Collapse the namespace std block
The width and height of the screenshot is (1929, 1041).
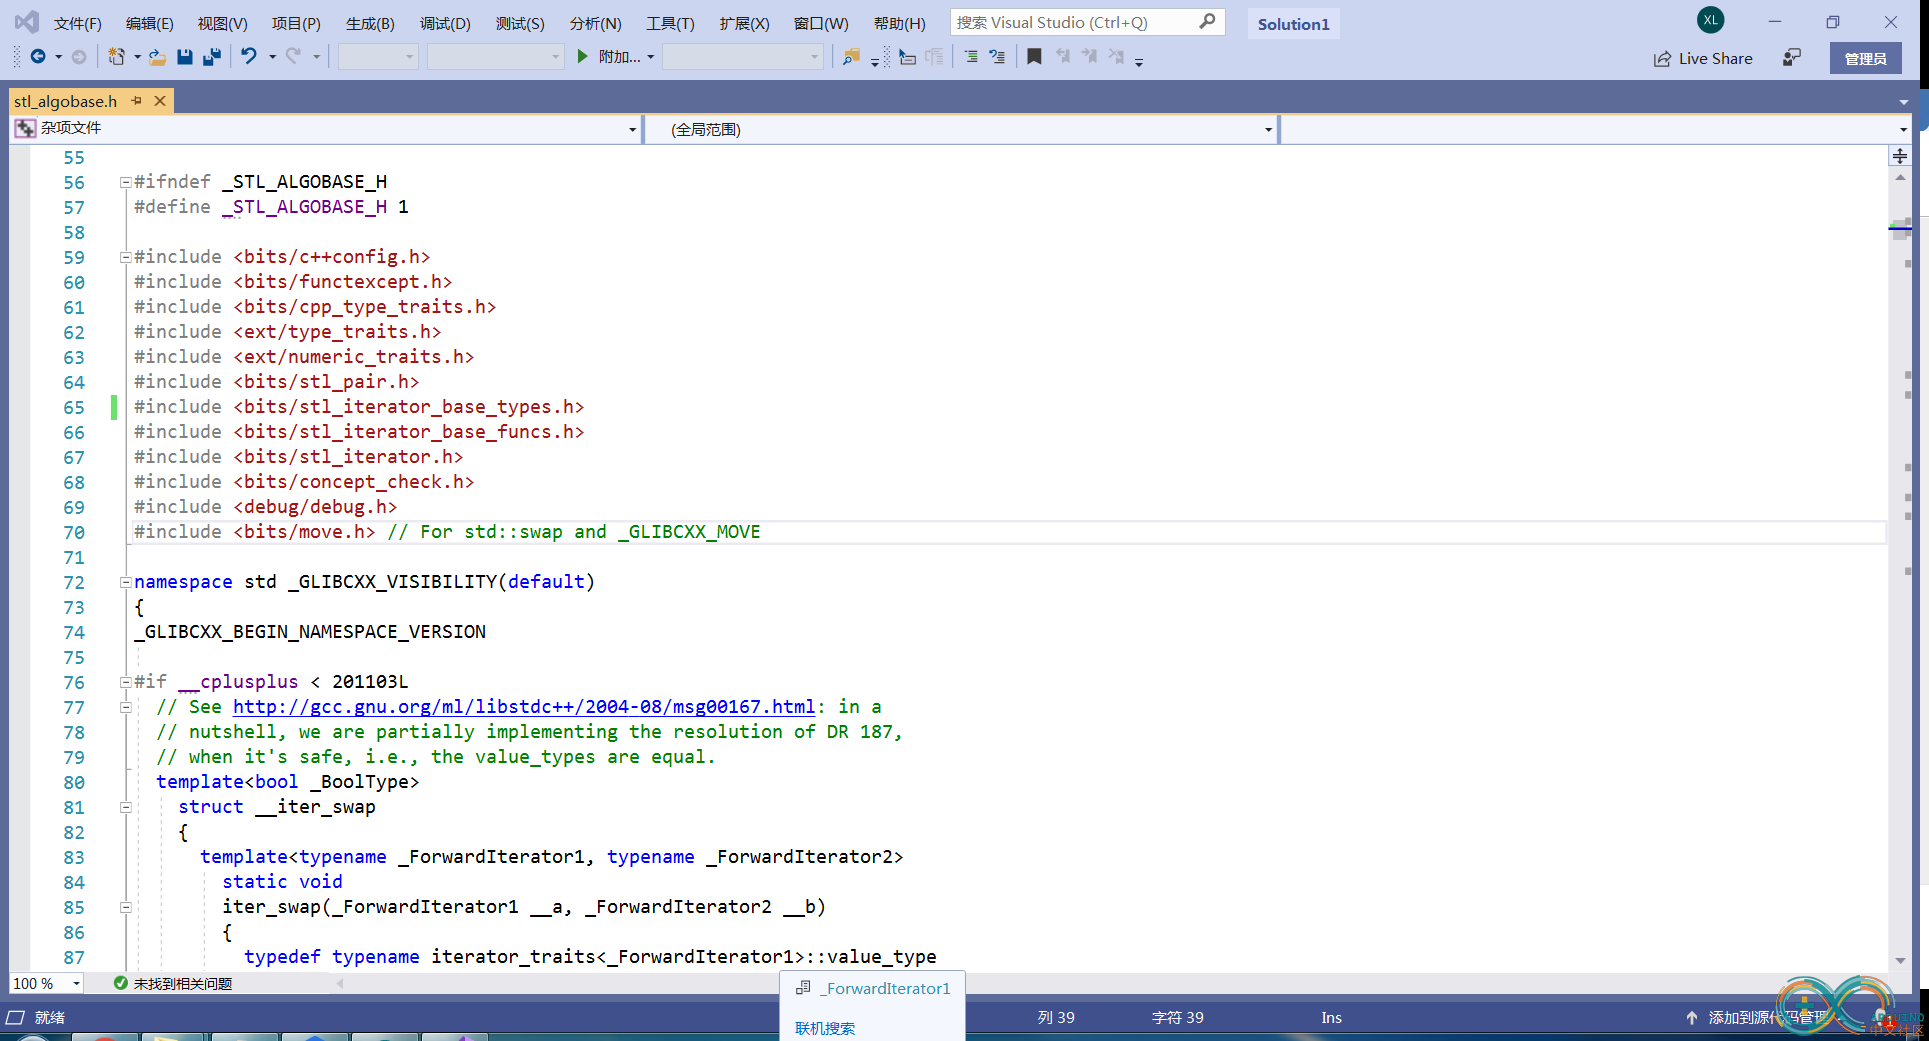pos(125,582)
